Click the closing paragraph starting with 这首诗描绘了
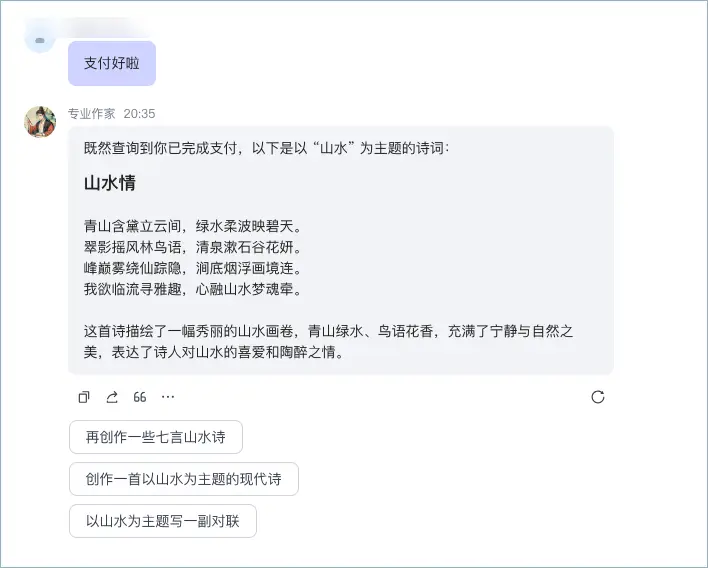 (329, 342)
